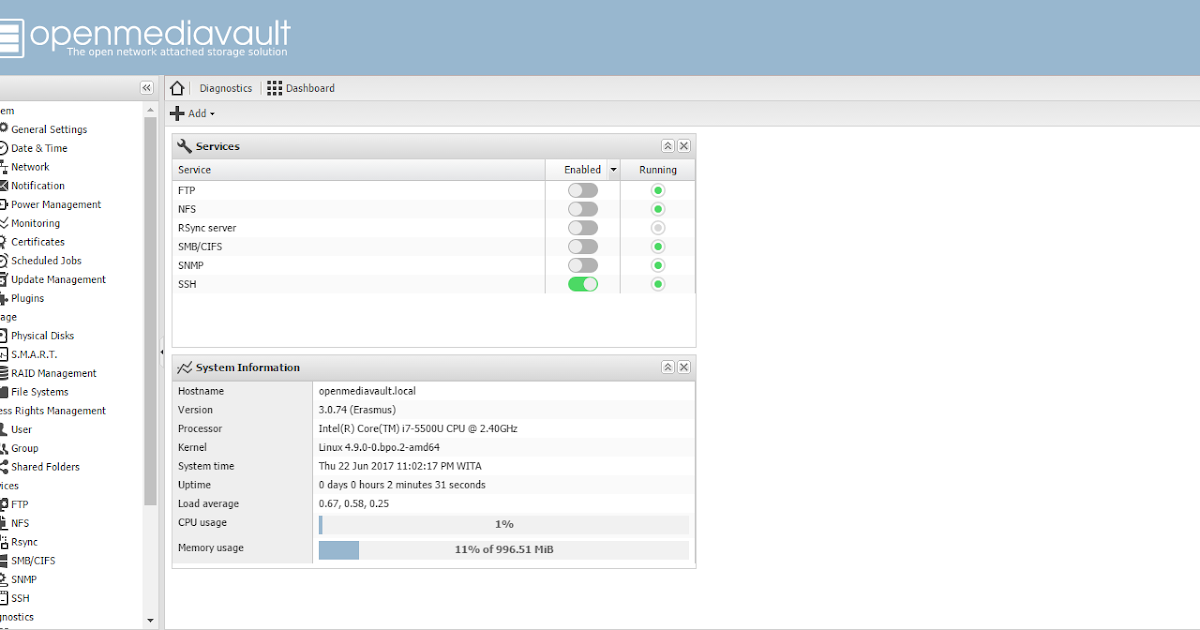Click the Memory usage progress bar
1200x630 pixels.
pyautogui.click(x=504, y=550)
